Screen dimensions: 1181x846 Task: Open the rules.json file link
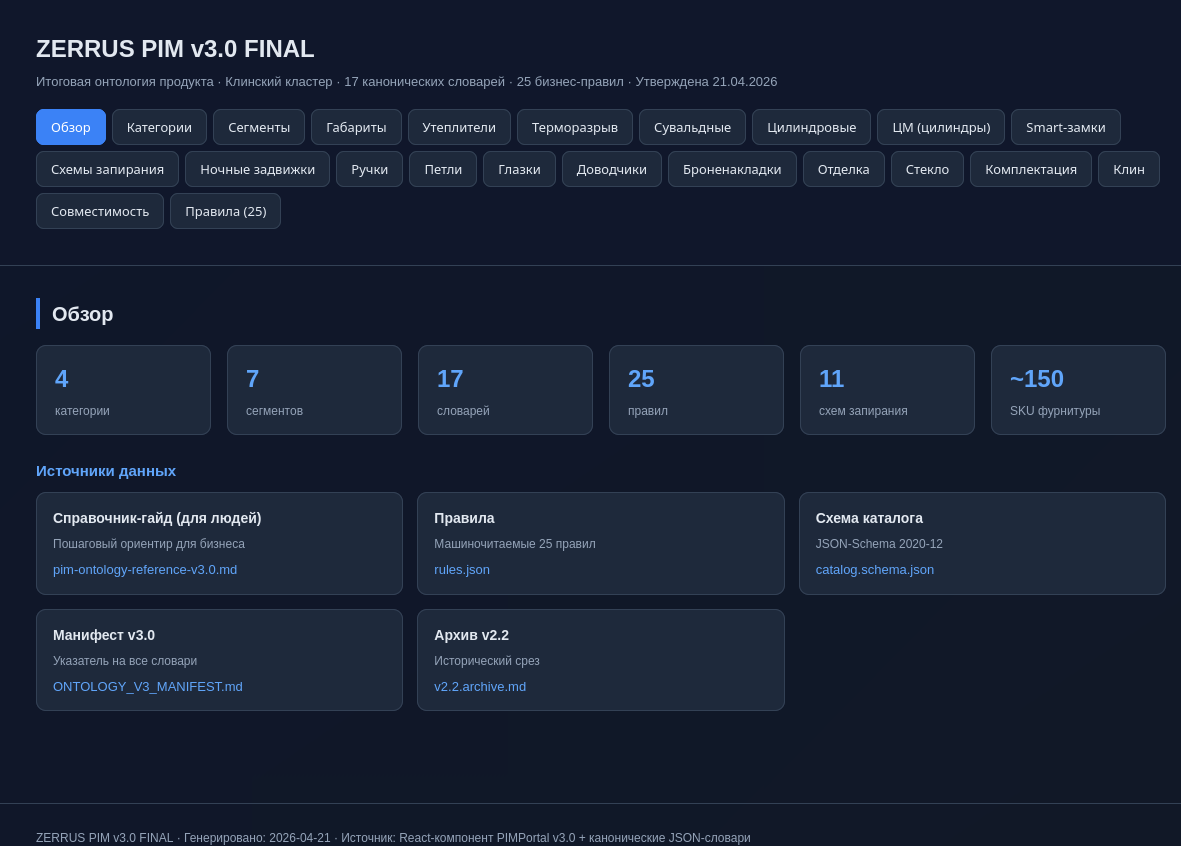point(462,570)
